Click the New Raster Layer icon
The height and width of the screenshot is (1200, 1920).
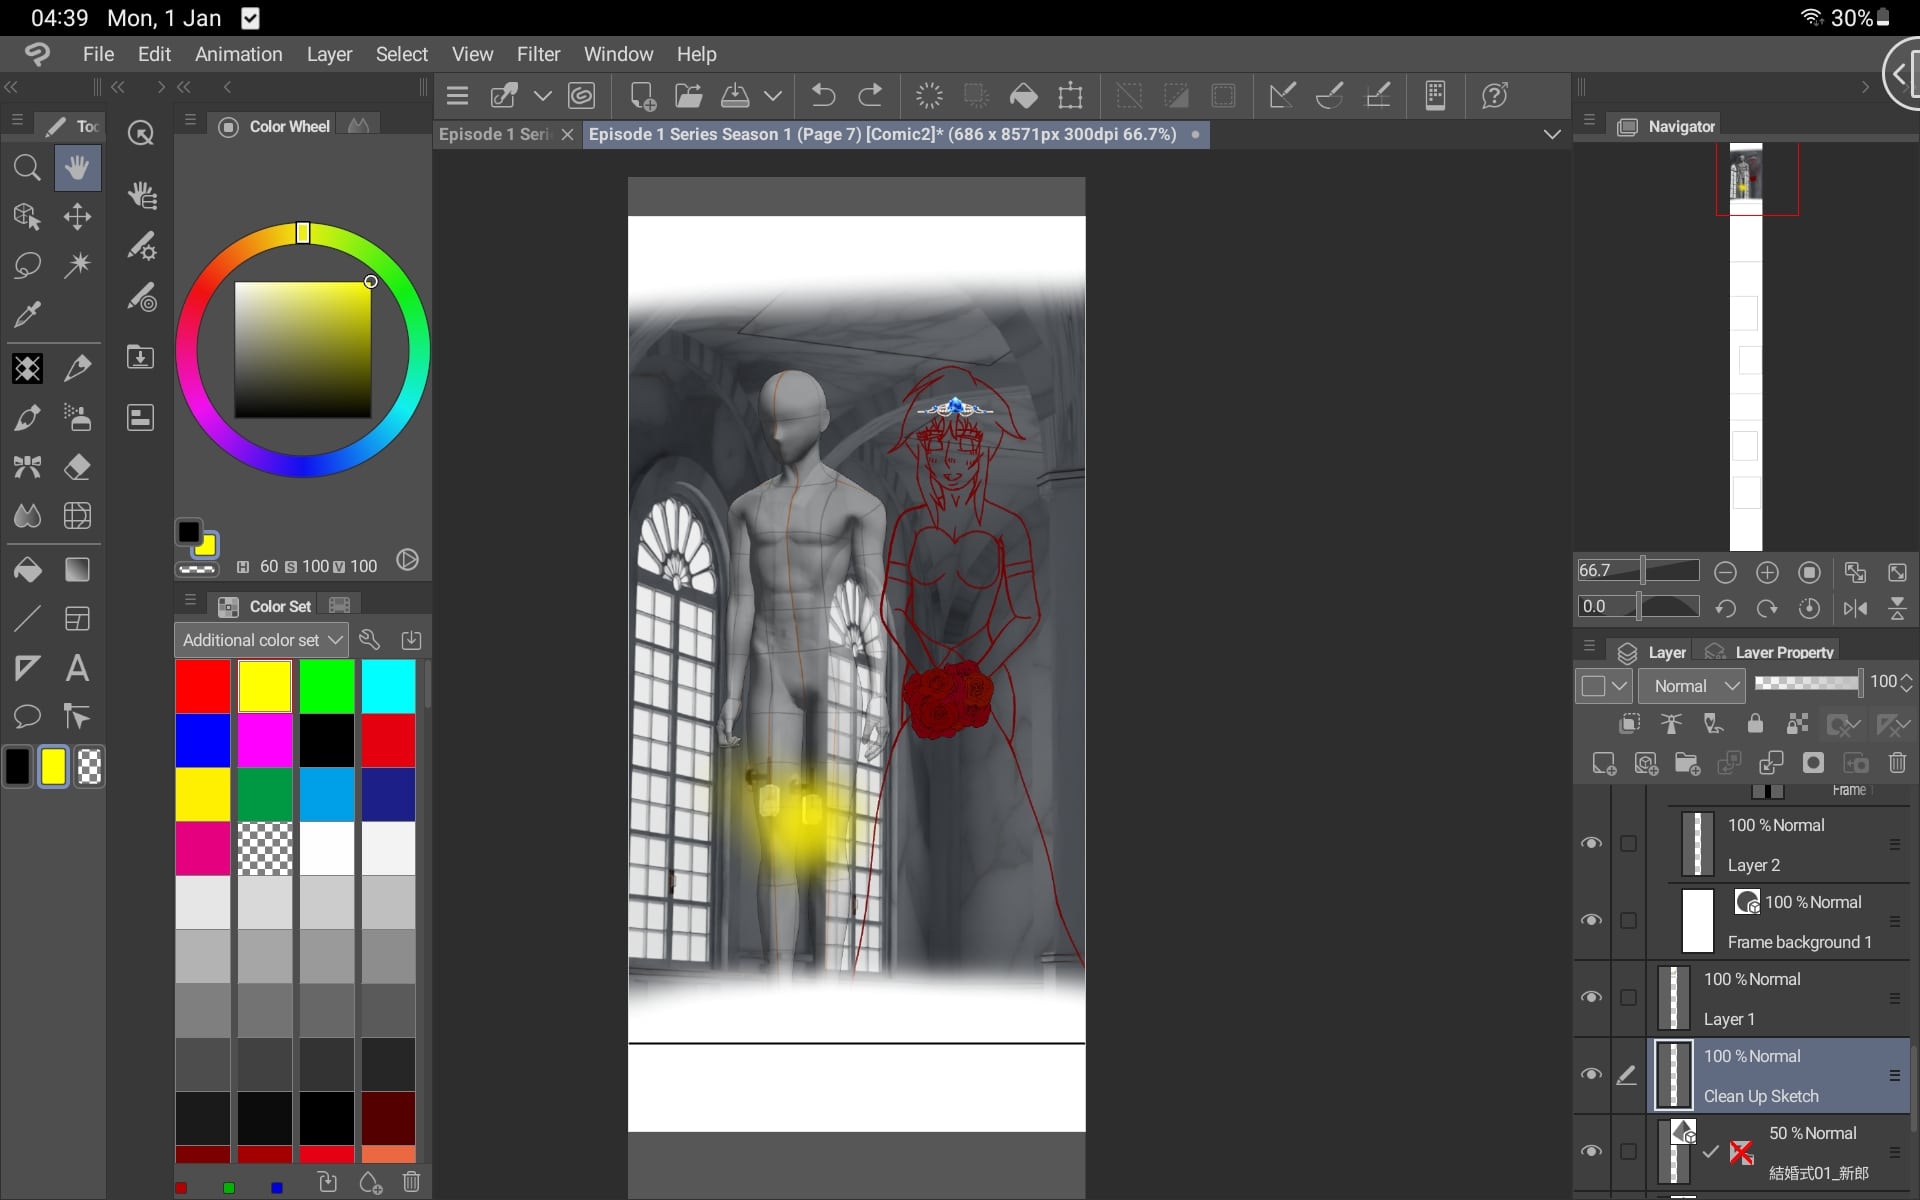point(1604,764)
